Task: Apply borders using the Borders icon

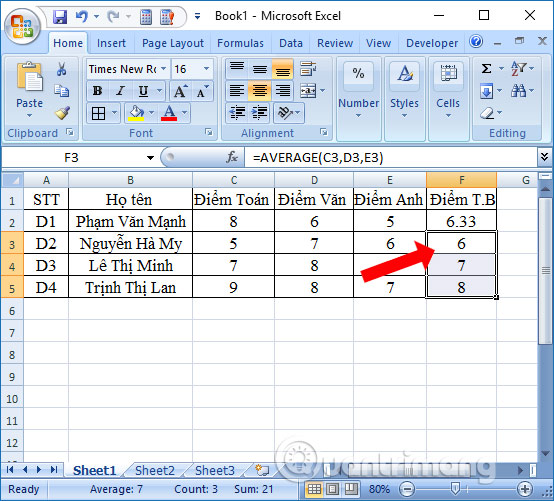Action: coord(98,113)
